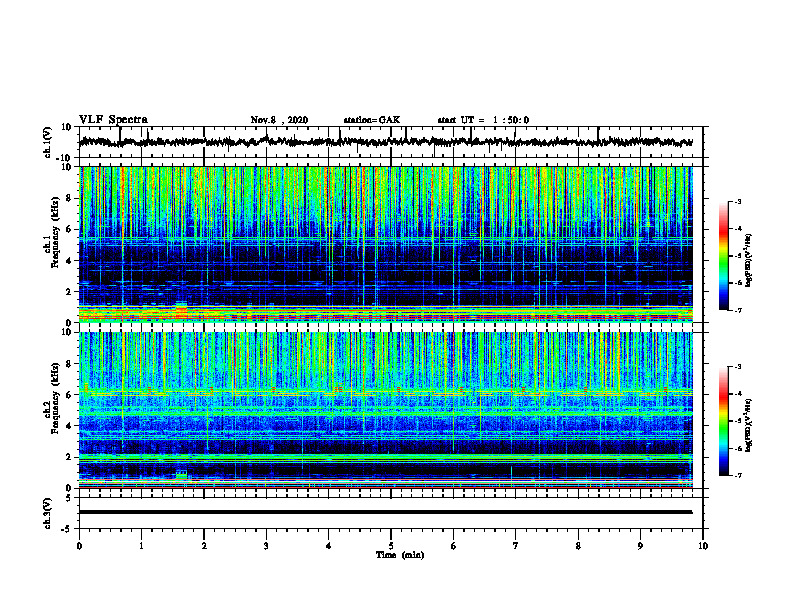This screenshot has height=612, width=792.
Task: Pick the ch.2 color scale bar
Action: coord(723,421)
